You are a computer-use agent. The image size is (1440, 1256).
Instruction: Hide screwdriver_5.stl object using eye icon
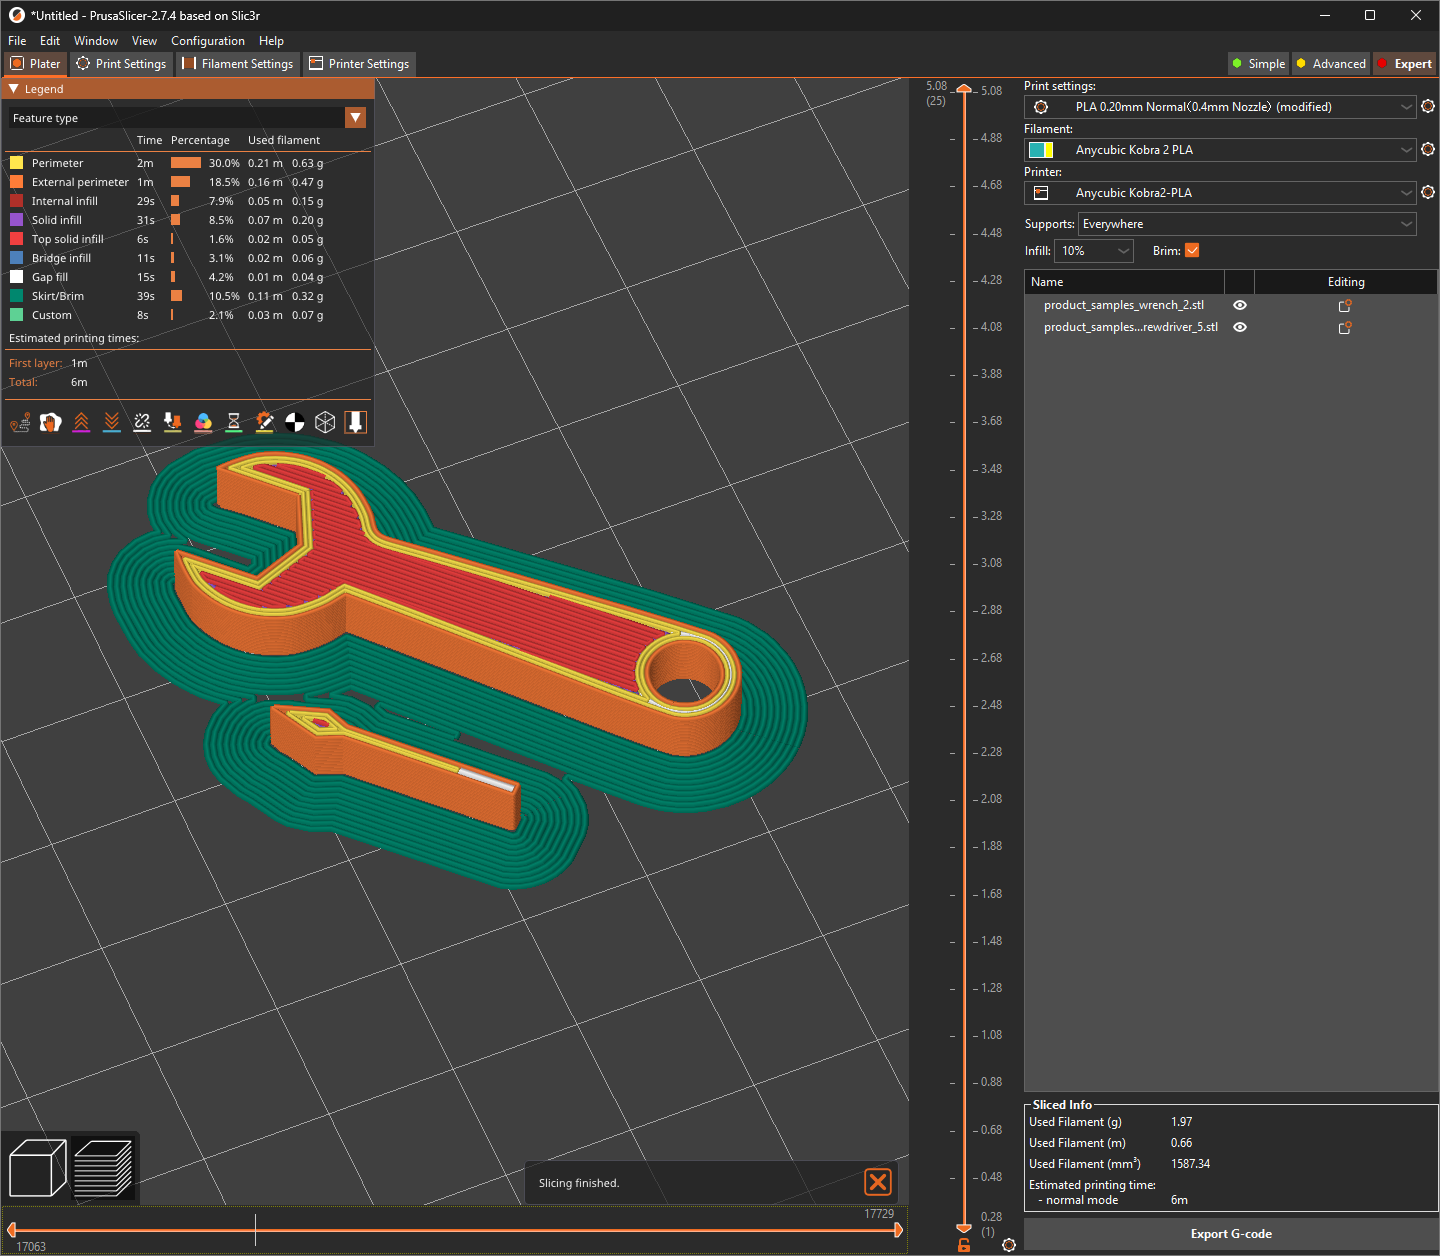[1240, 327]
